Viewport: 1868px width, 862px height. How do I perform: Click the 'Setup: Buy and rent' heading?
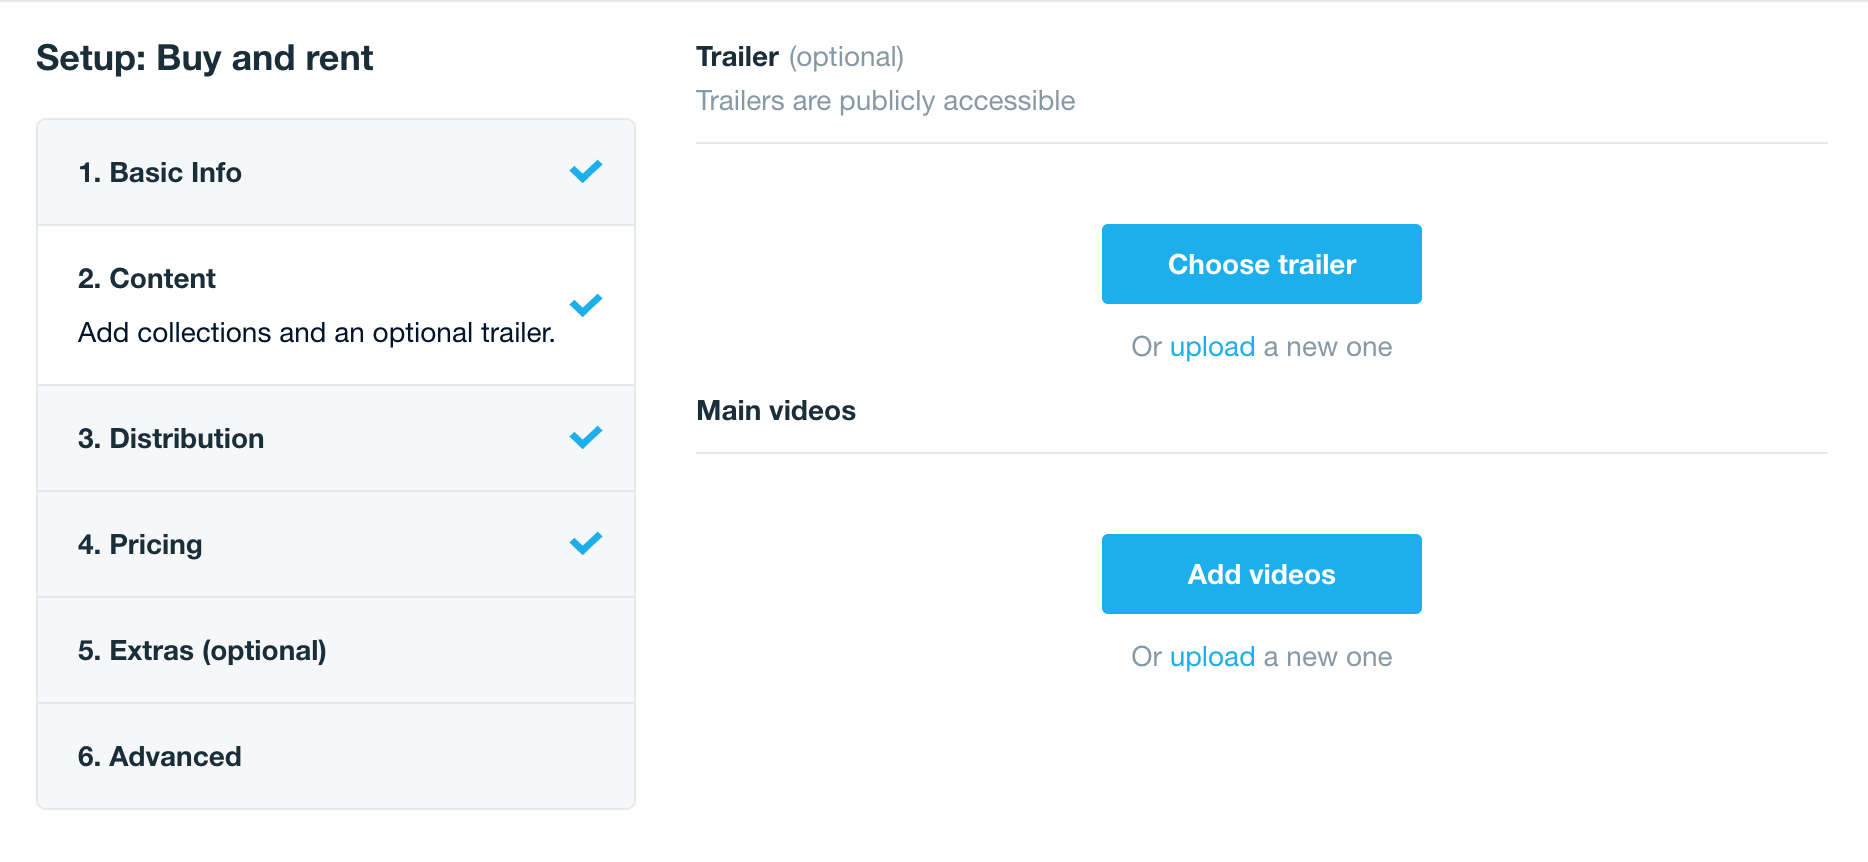pyautogui.click(x=204, y=58)
